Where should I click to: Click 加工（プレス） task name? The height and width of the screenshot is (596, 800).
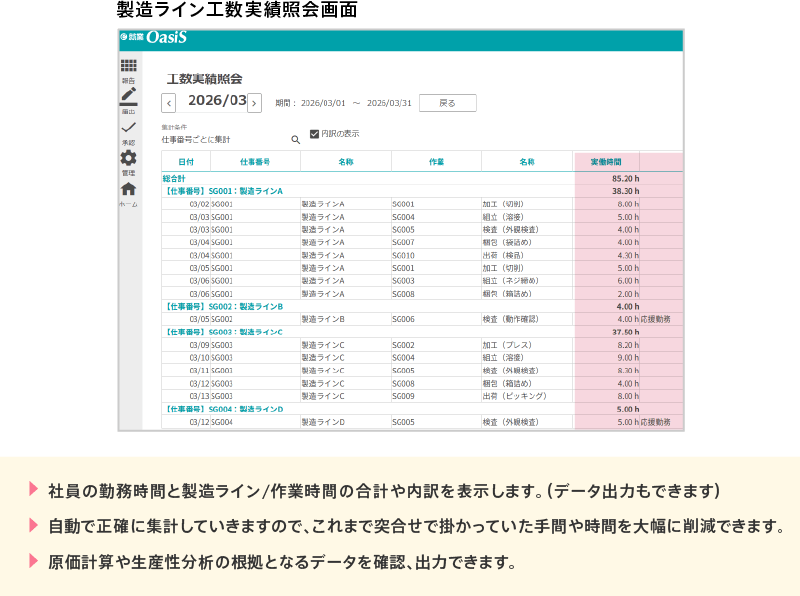point(507,345)
